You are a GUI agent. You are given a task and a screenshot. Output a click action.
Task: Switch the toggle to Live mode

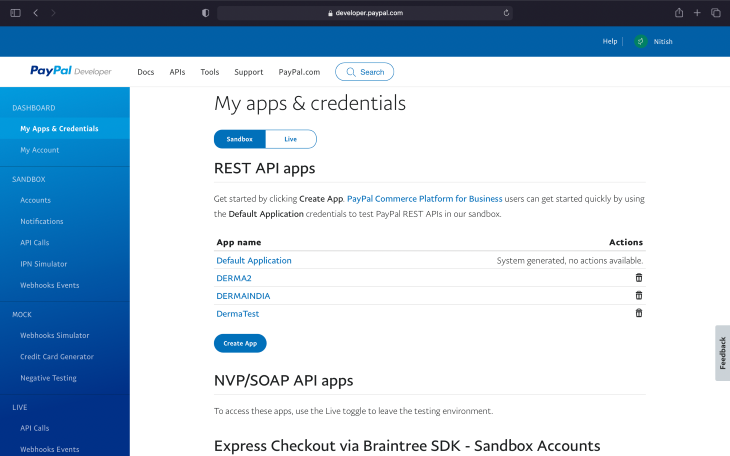291,139
